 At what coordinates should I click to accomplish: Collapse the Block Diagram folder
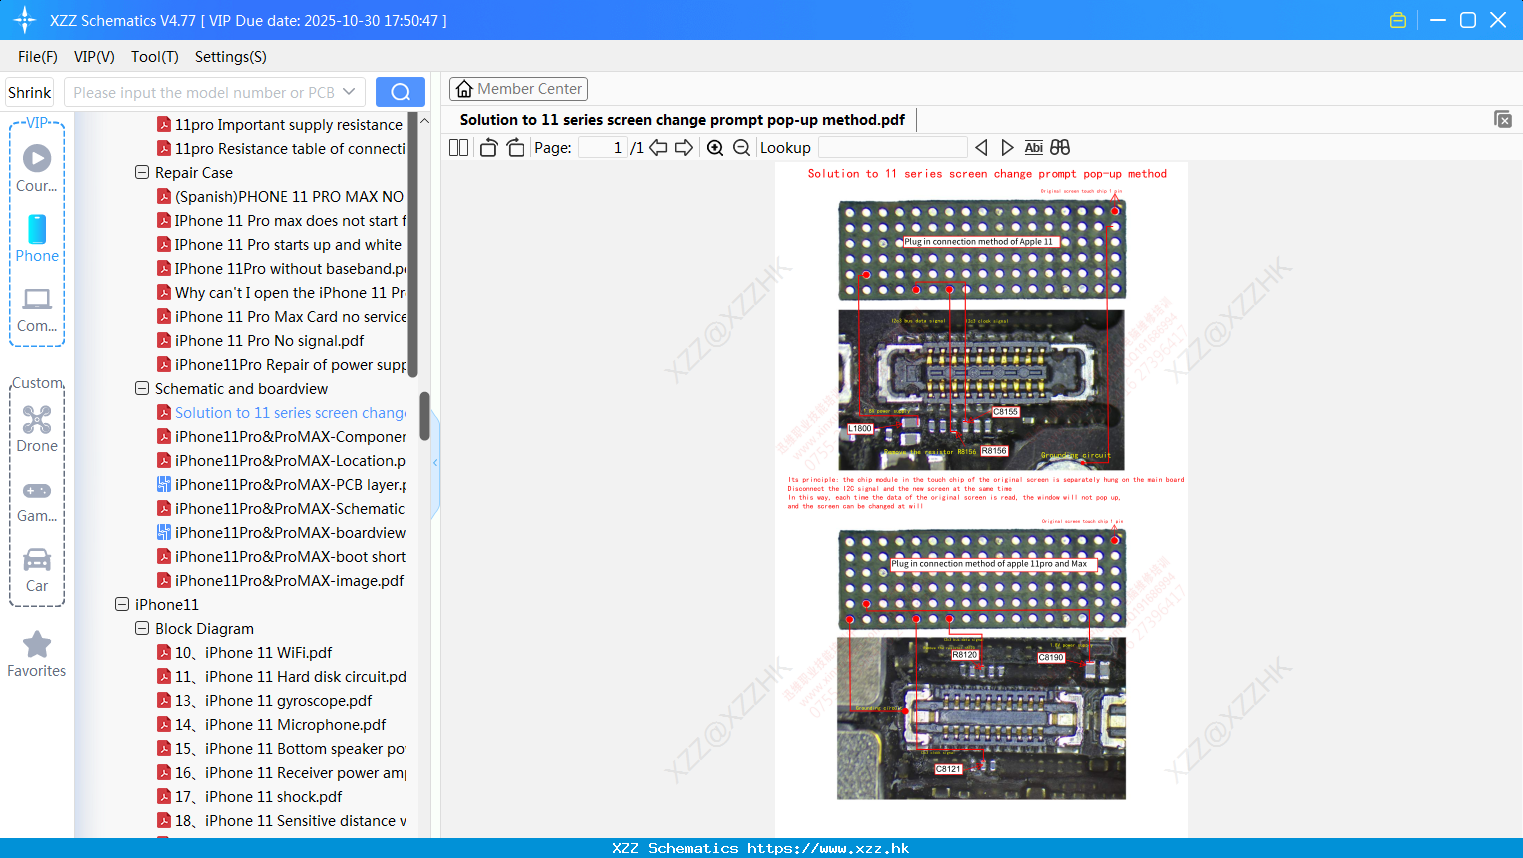tap(142, 628)
